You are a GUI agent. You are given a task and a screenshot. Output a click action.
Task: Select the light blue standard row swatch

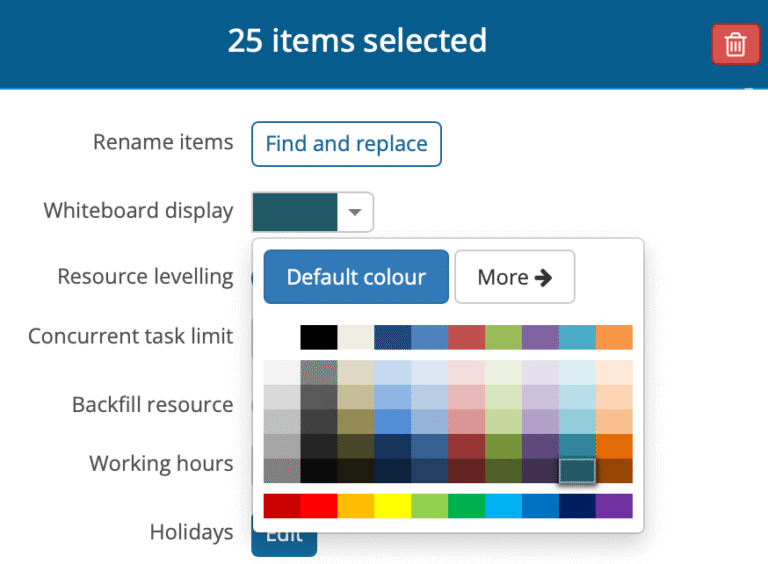pyautogui.click(x=504, y=506)
